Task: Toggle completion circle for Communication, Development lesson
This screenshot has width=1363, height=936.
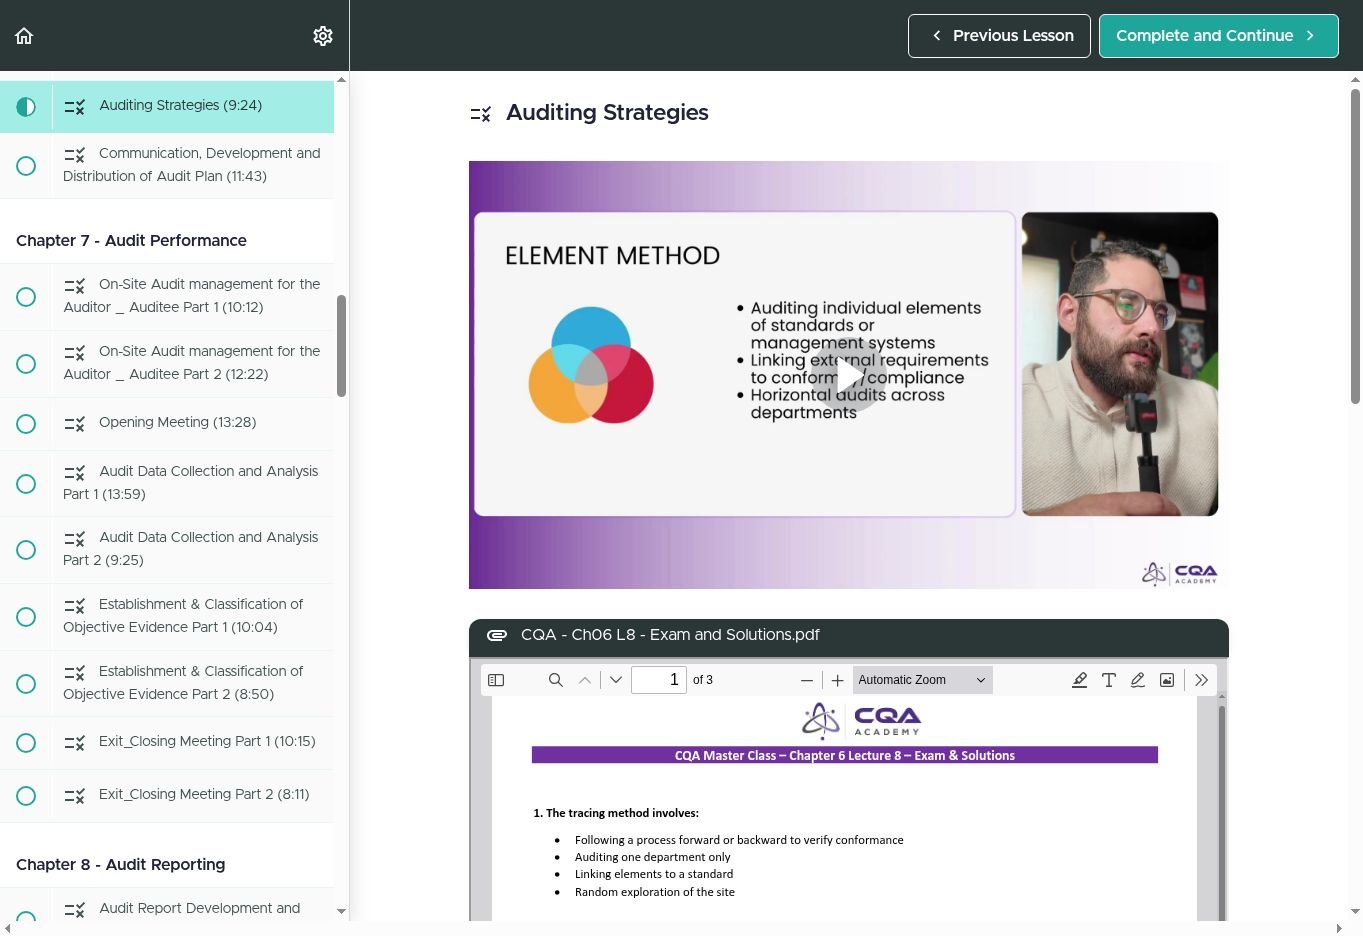Action: click(26, 166)
